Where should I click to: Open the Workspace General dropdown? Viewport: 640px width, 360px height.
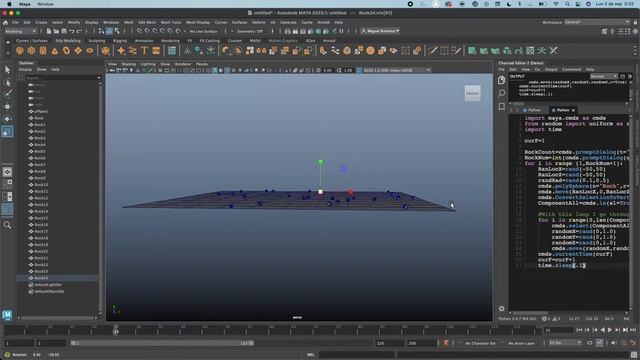point(597,22)
